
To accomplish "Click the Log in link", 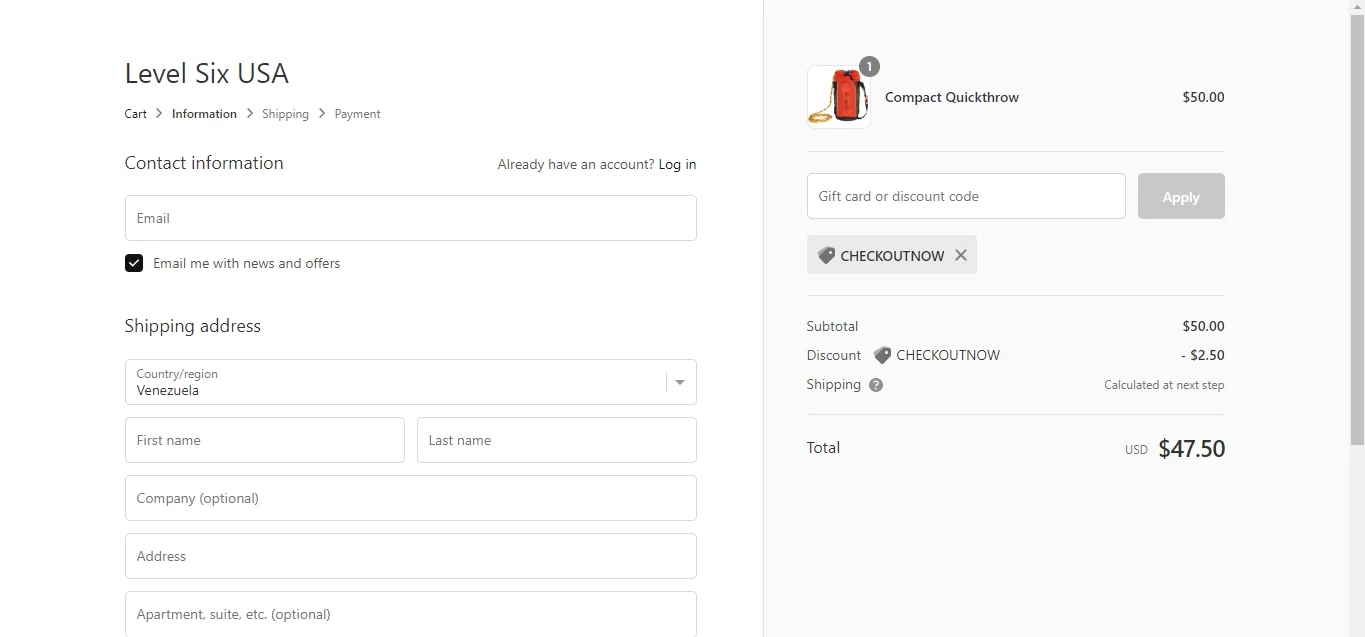I will click(x=677, y=164).
